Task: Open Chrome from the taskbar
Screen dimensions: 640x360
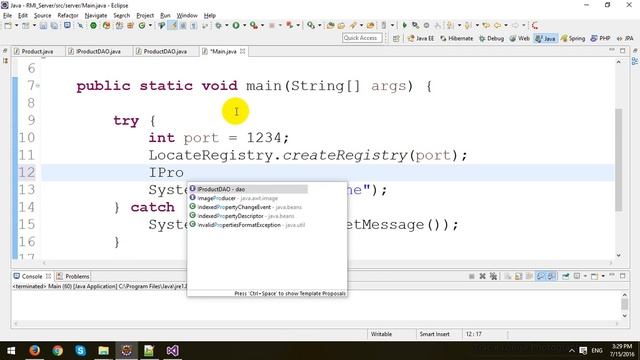Action: coord(58,350)
